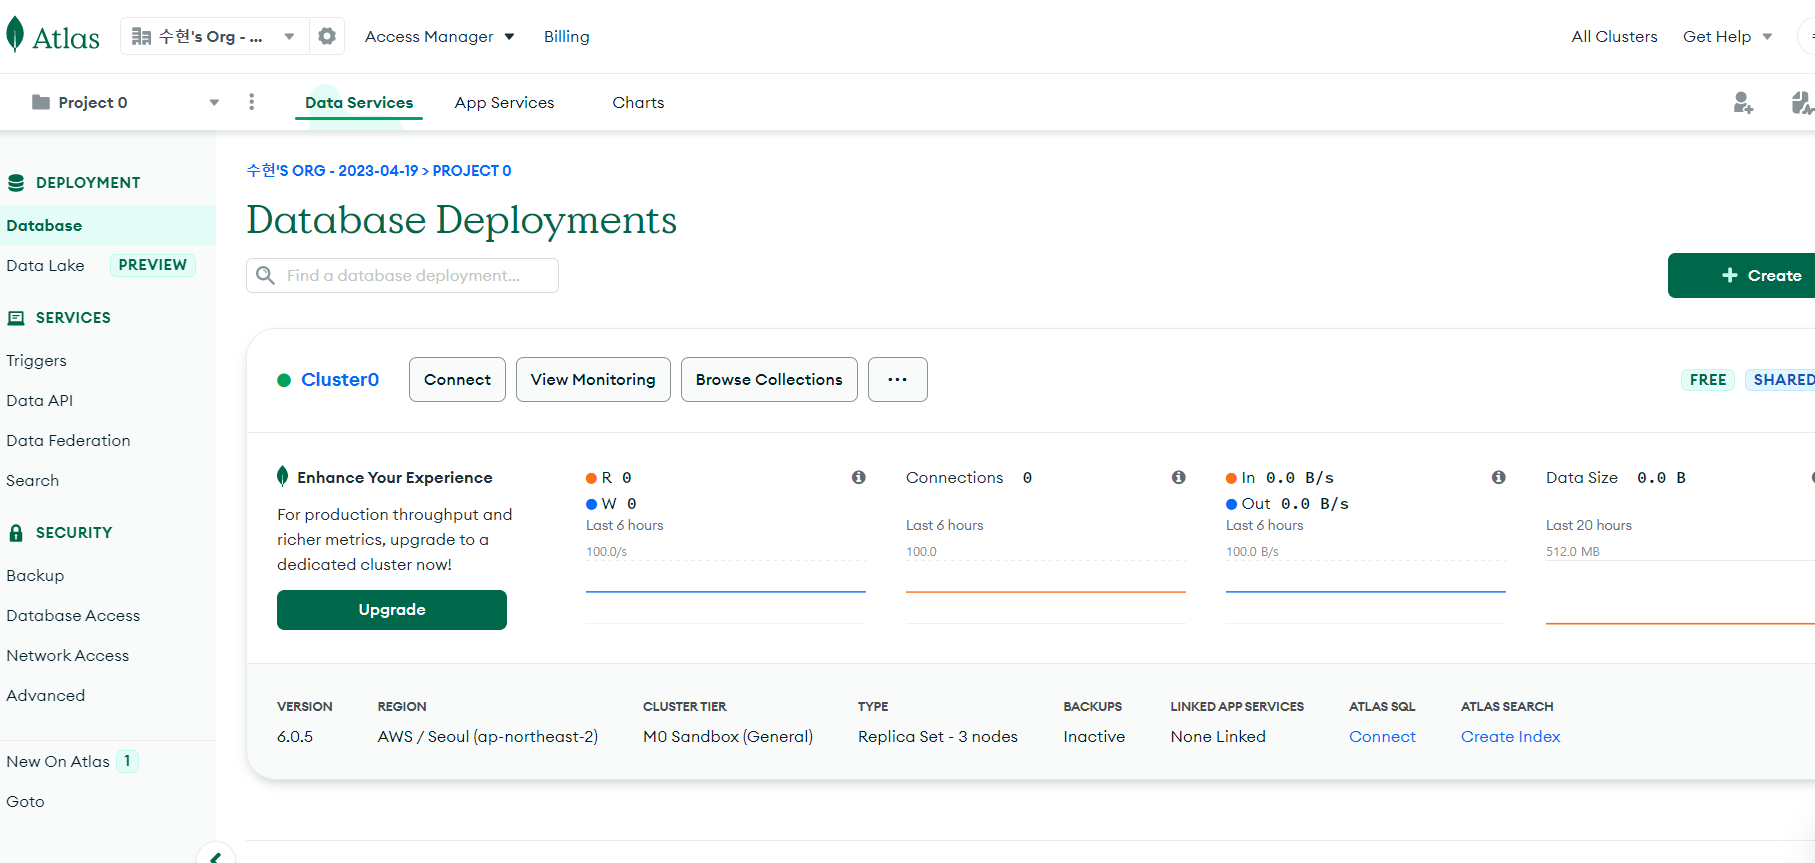
Task: Click the SHARED badge
Action: click(1782, 380)
